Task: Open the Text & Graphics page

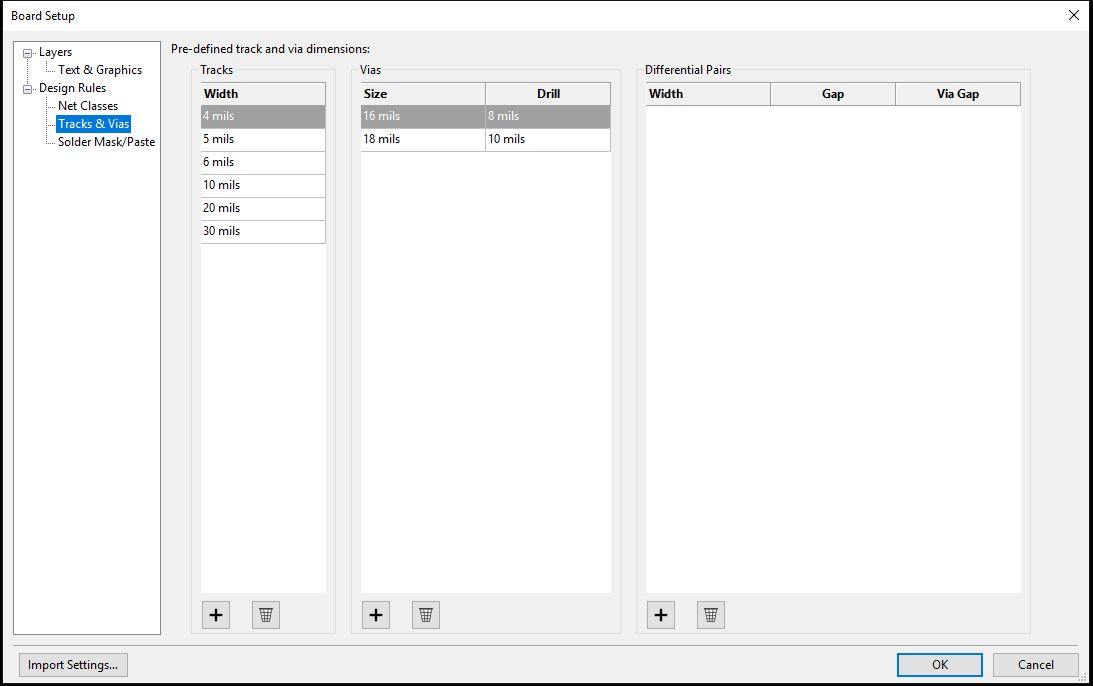Action: pos(100,70)
